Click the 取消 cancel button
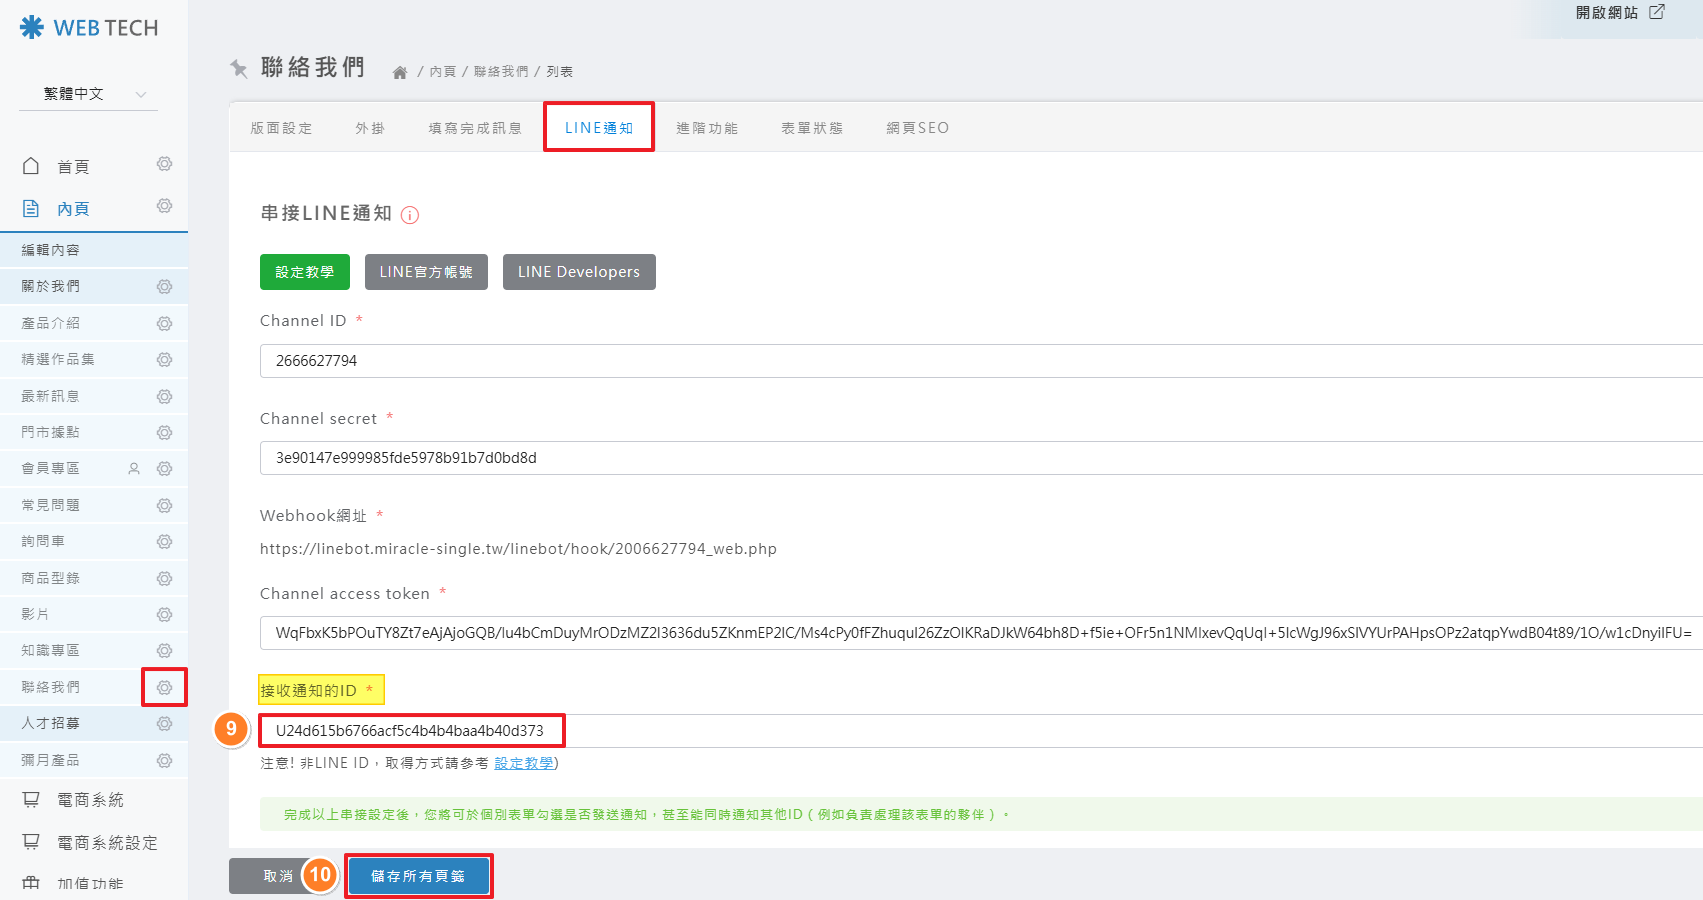 (277, 876)
